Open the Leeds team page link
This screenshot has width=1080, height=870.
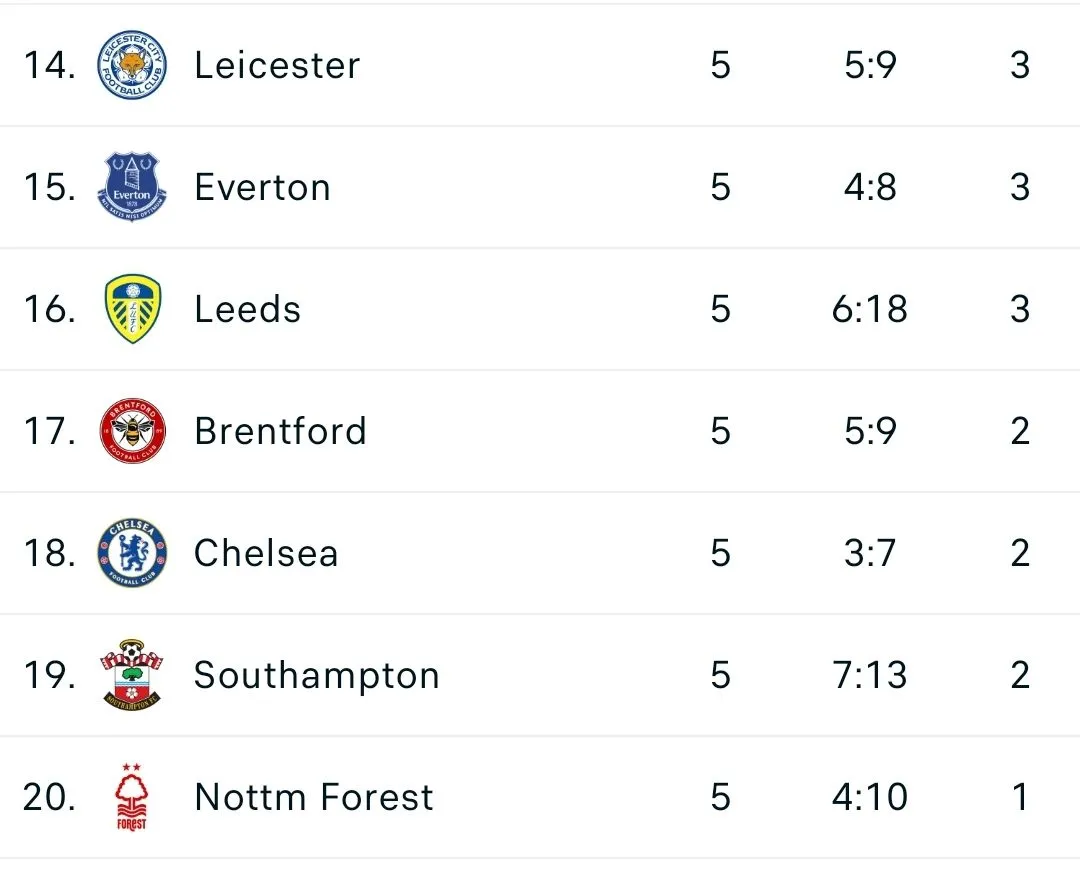pos(247,310)
